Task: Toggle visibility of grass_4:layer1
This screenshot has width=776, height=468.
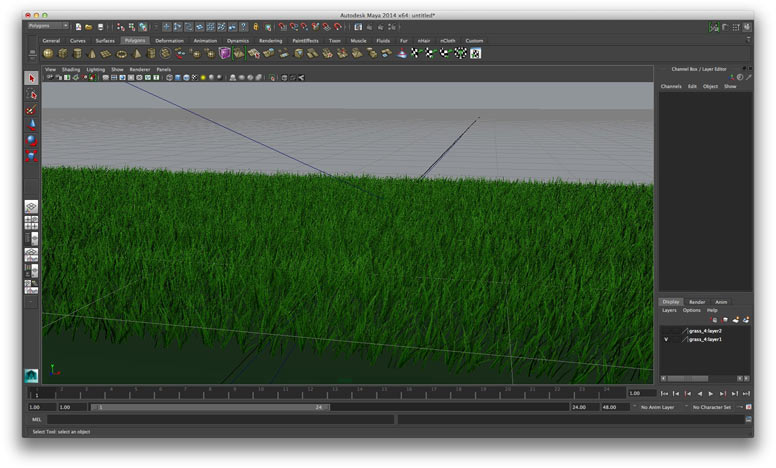Action: click(665, 340)
